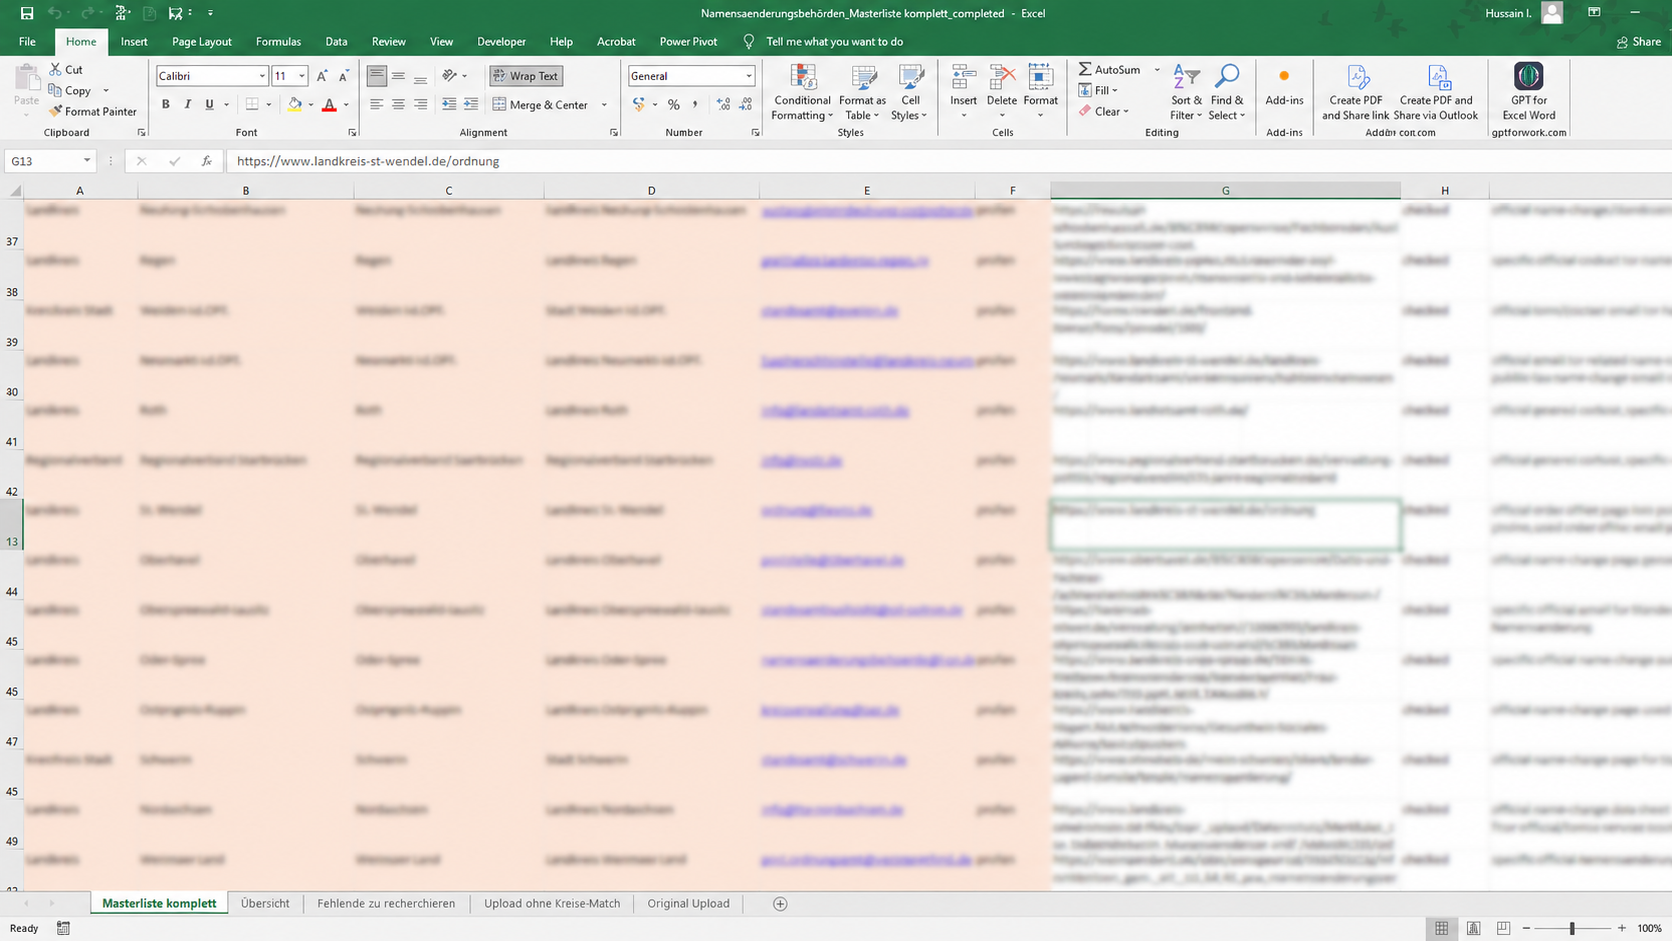Image resolution: width=1672 pixels, height=941 pixels.
Task: Click the formula bar URL text
Action: pos(368,161)
